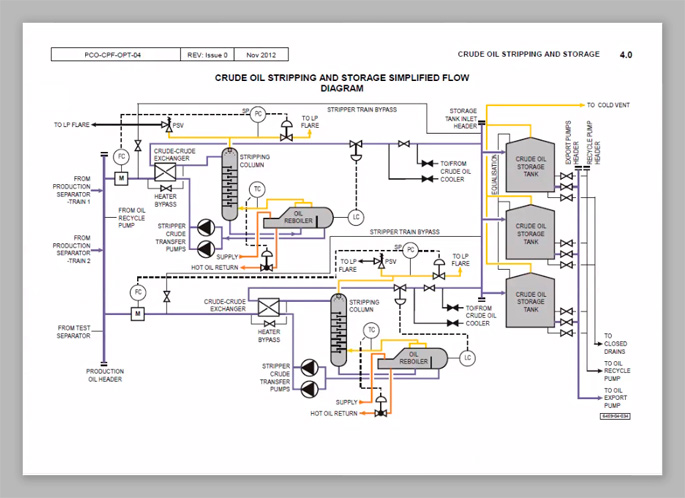Select the upper oil reboiler vessel
Image resolution: width=685 pixels, height=498 pixels.
coord(305,217)
